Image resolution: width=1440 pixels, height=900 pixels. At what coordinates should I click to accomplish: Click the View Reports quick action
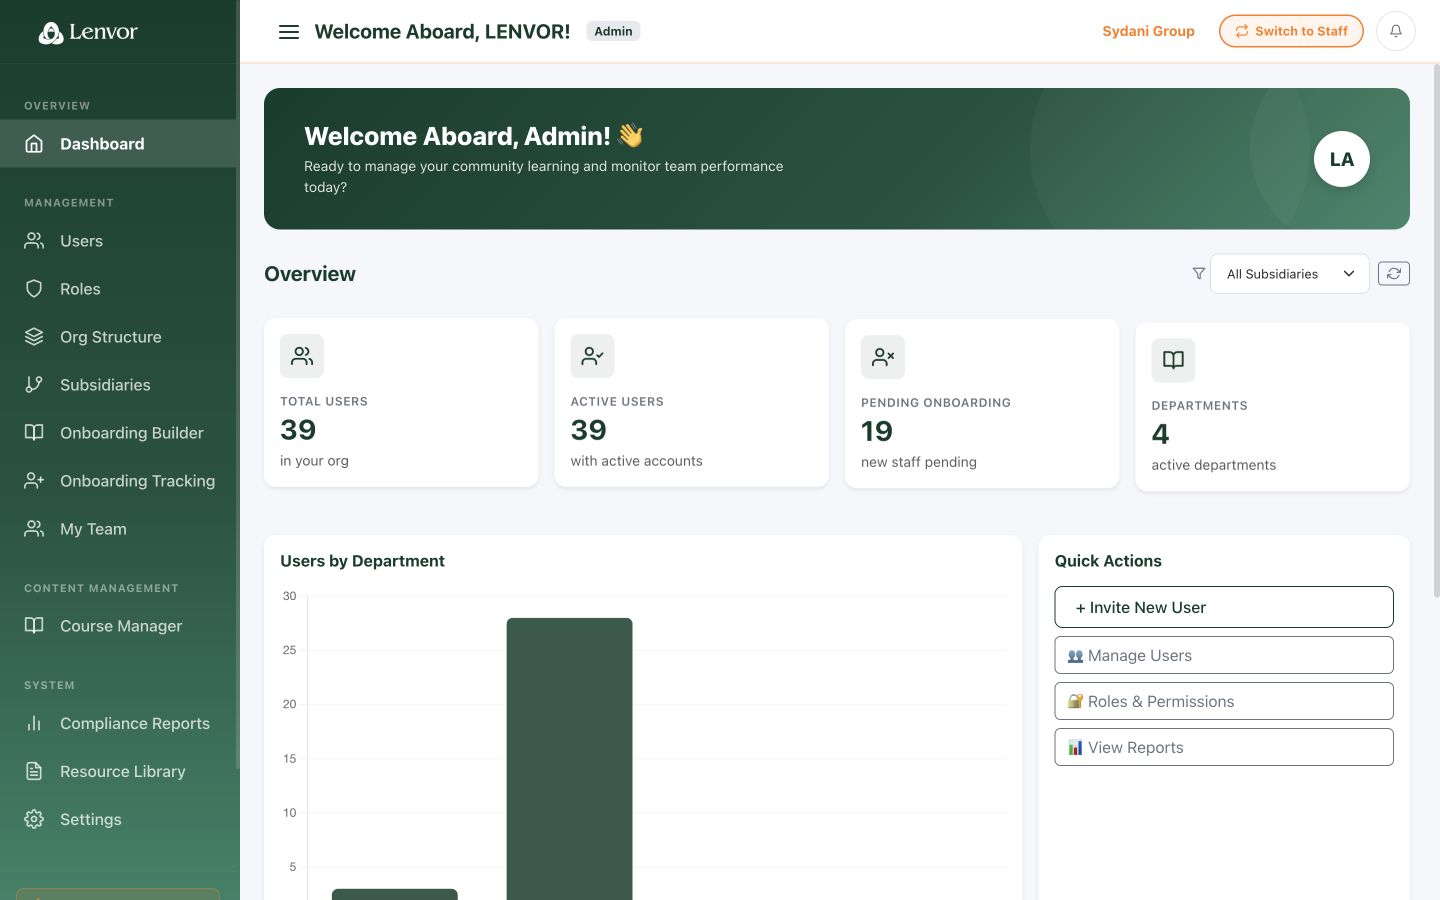click(1223, 747)
